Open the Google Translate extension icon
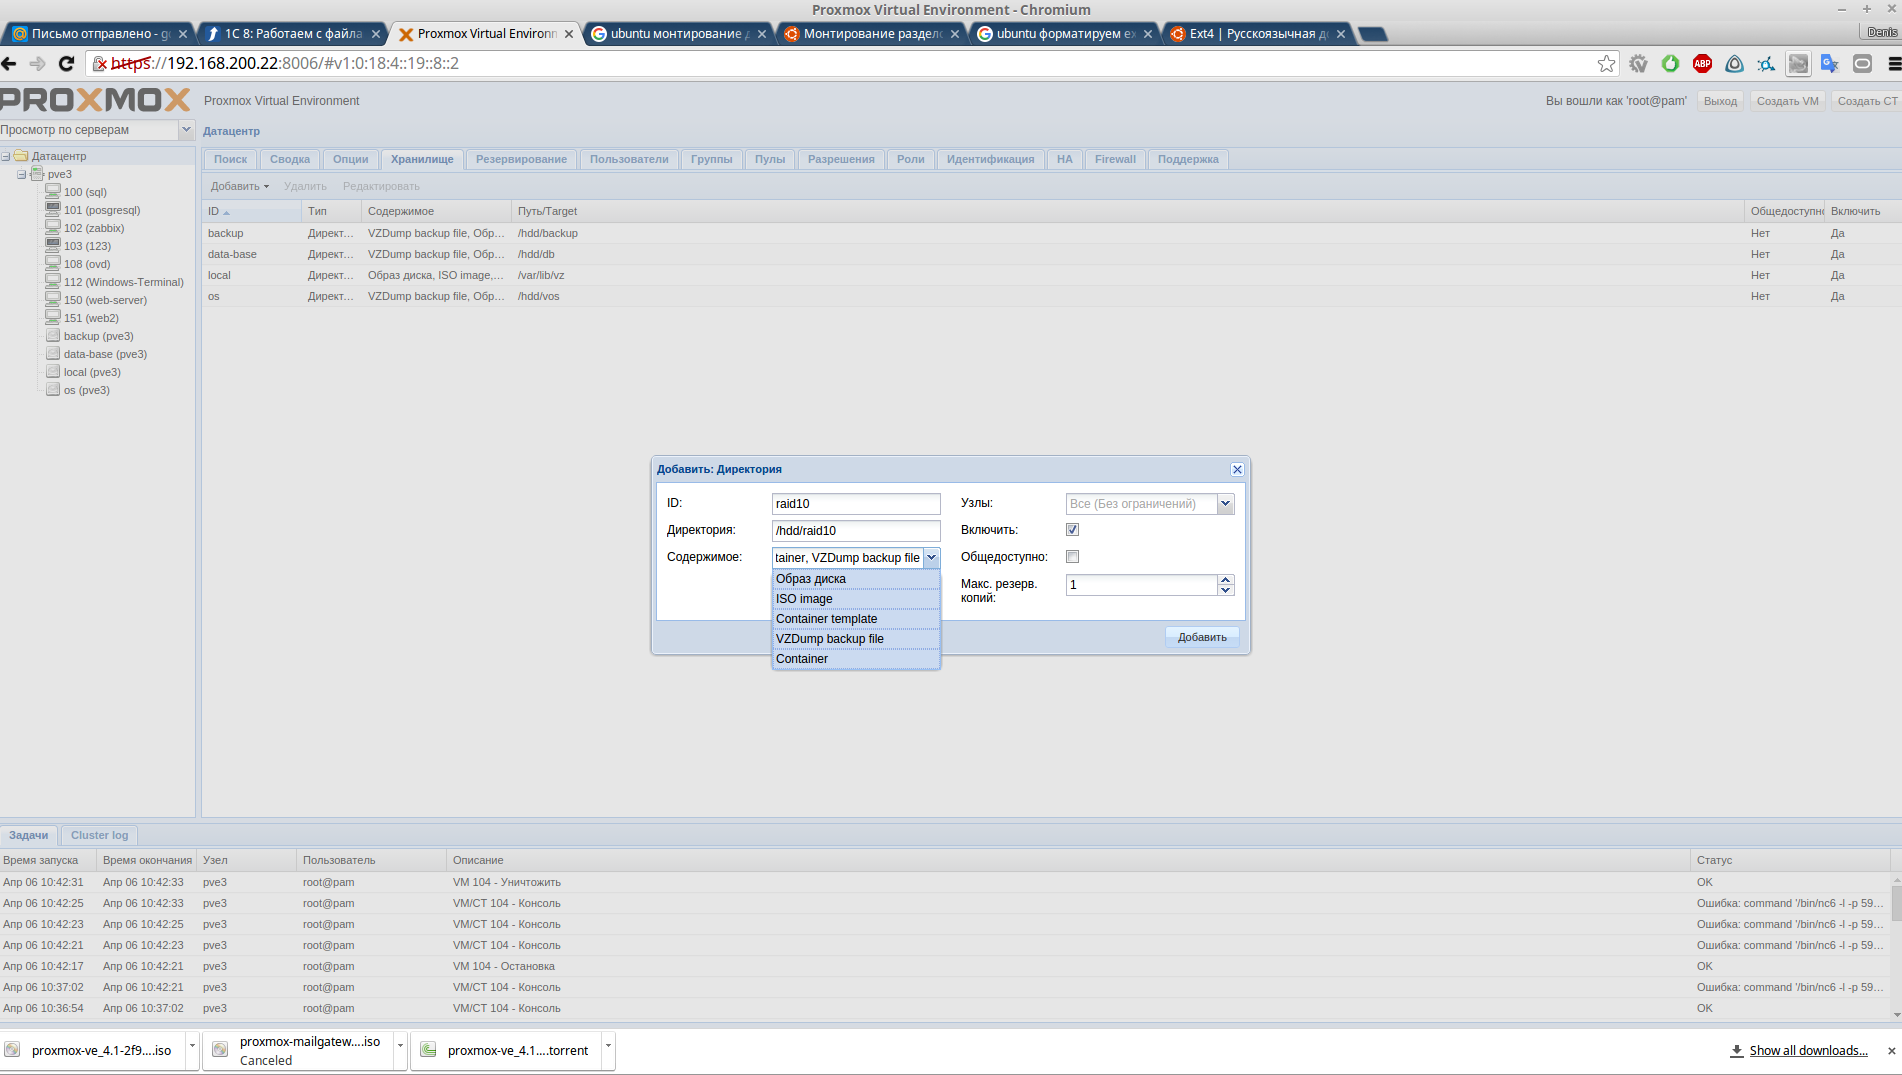The width and height of the screenshot is (1902, 1075). point(1830,63)
